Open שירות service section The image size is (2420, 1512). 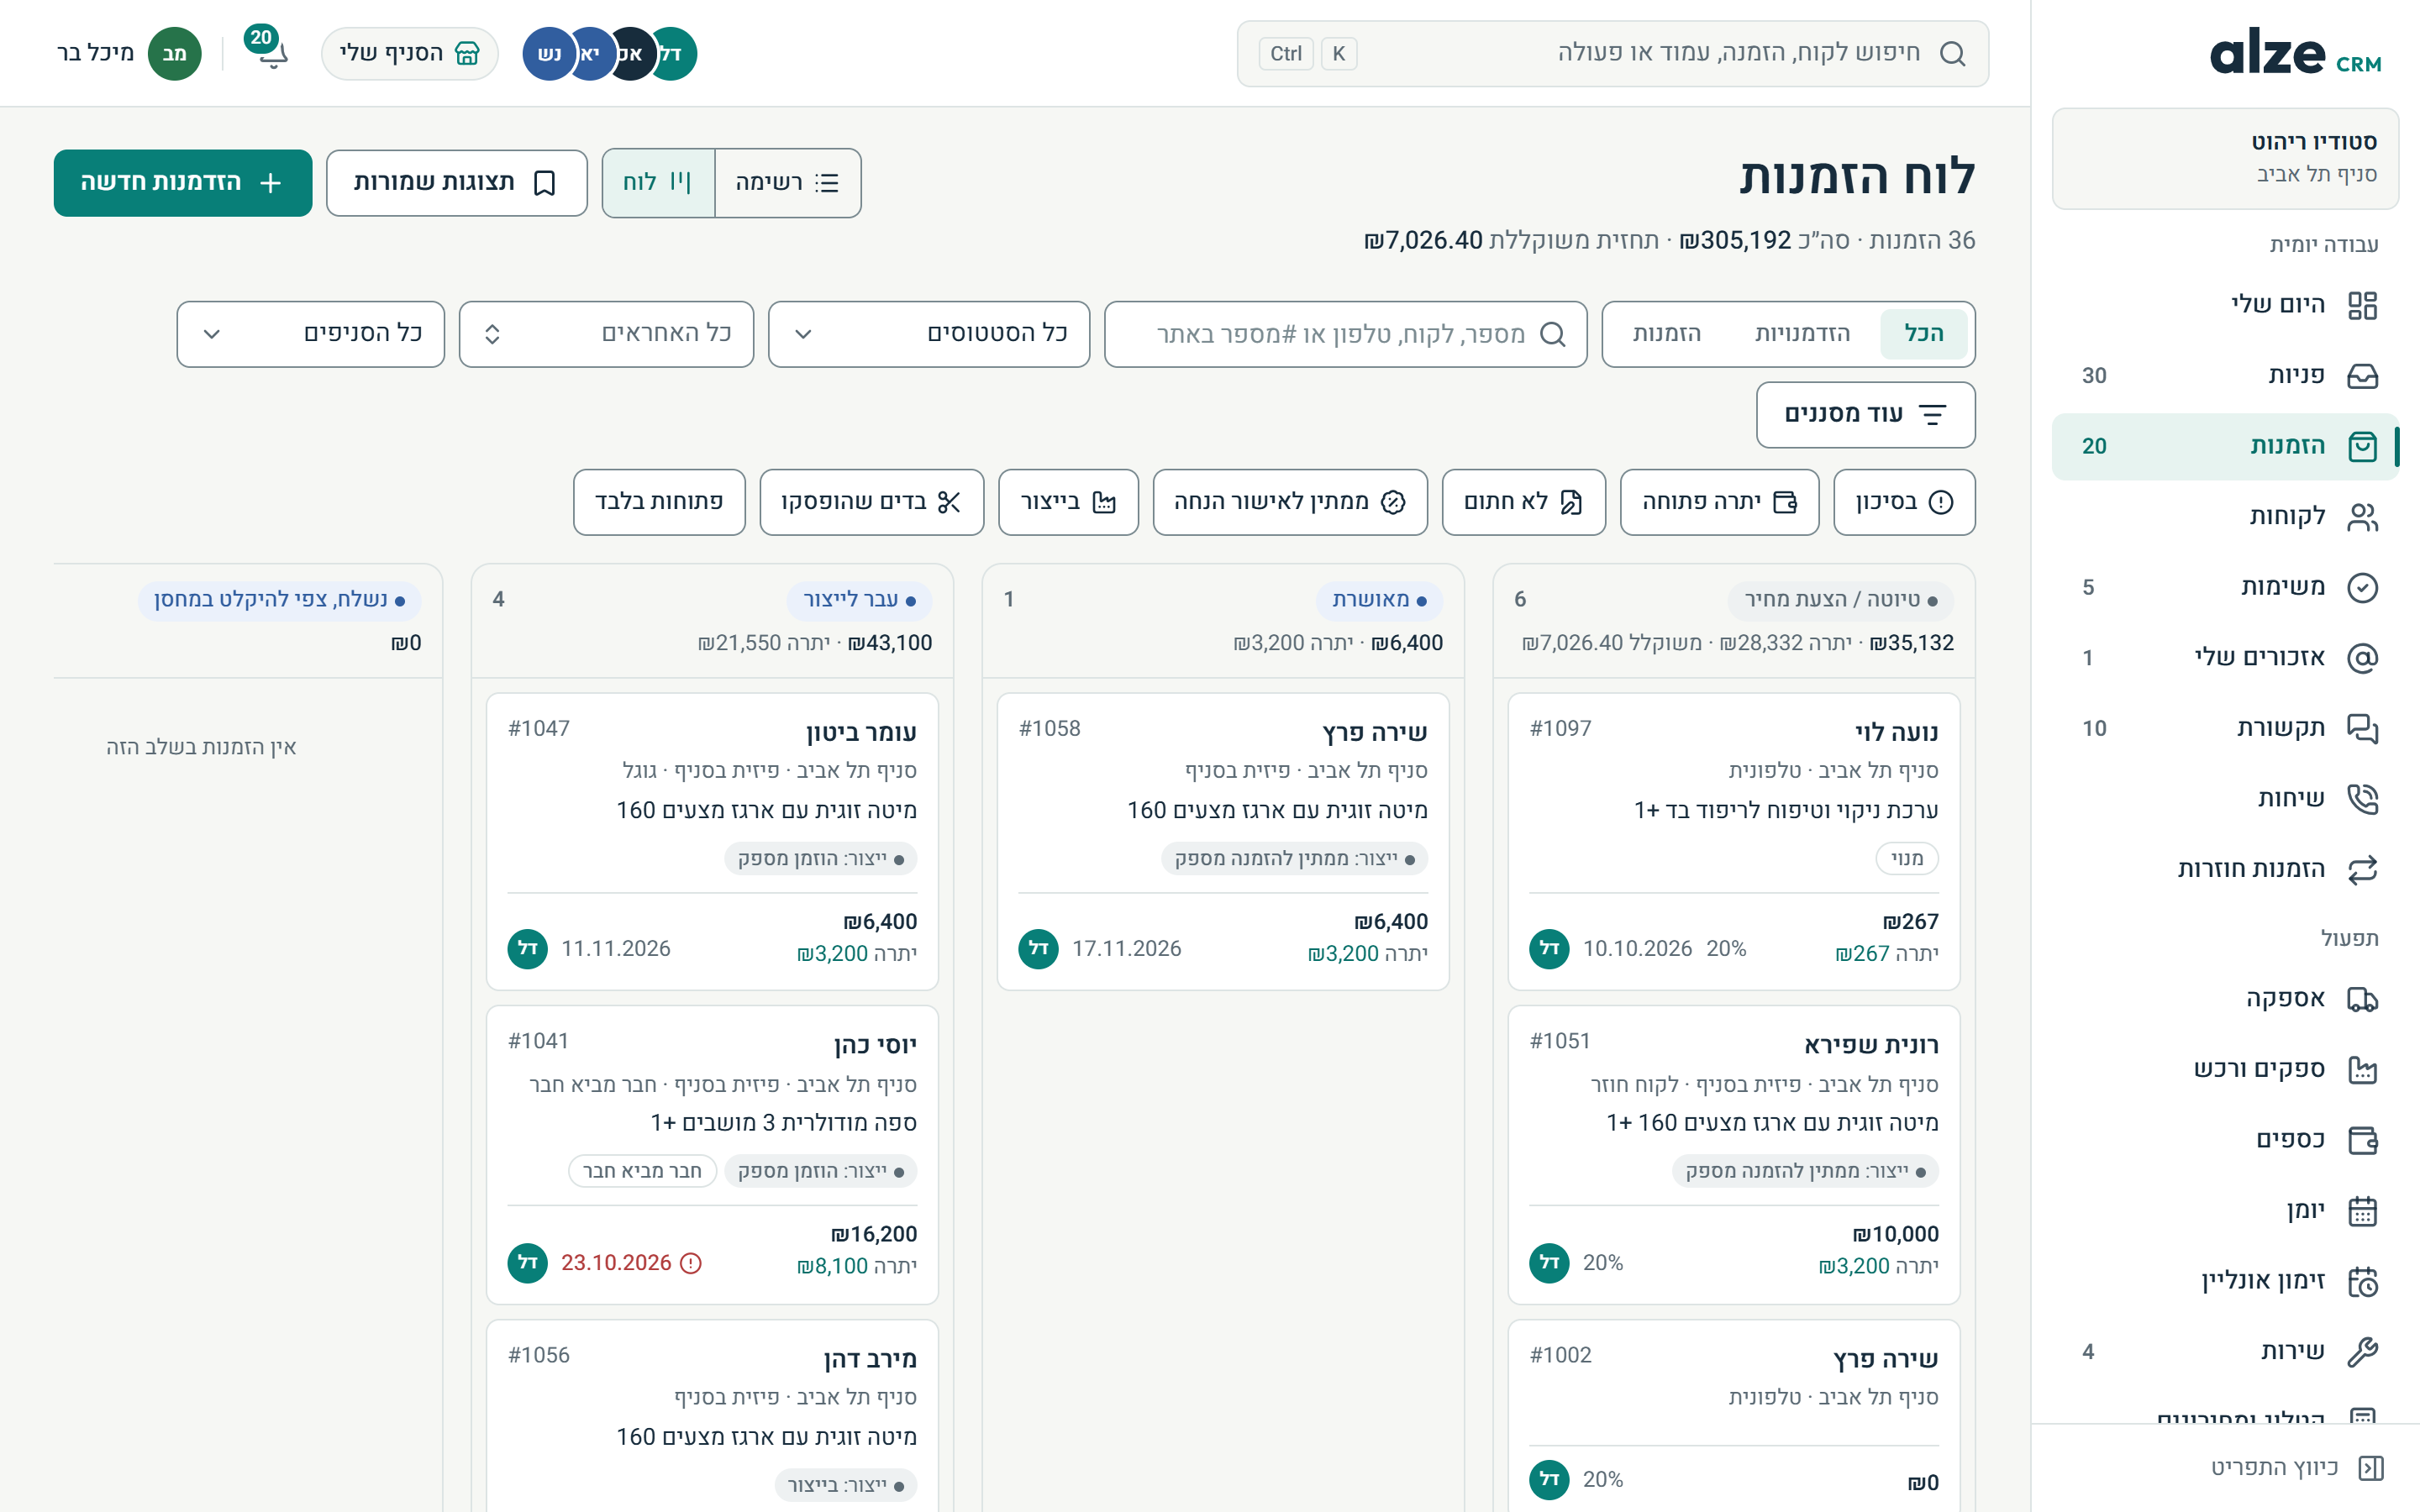[x=2224, y=1352]
